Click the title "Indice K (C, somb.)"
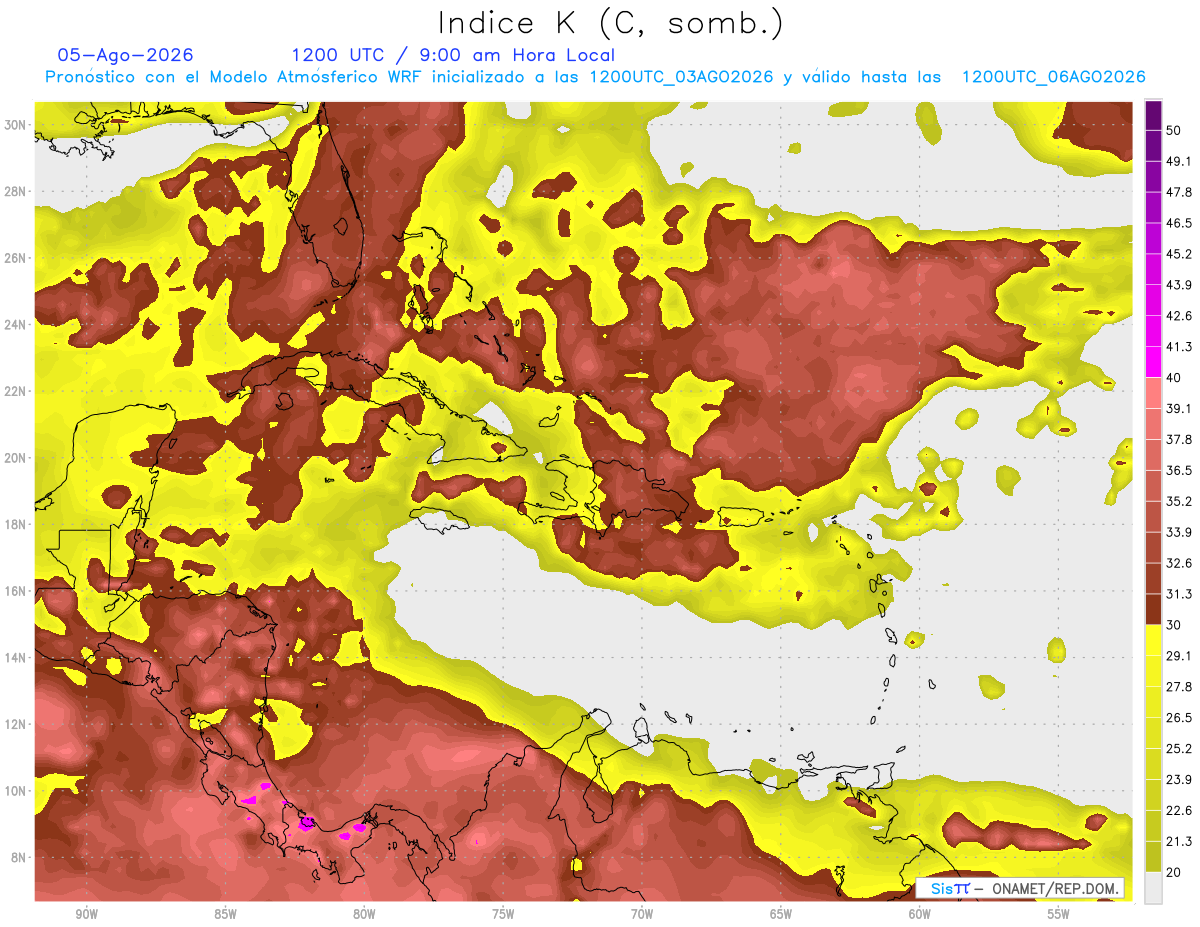 coord(610,24)
